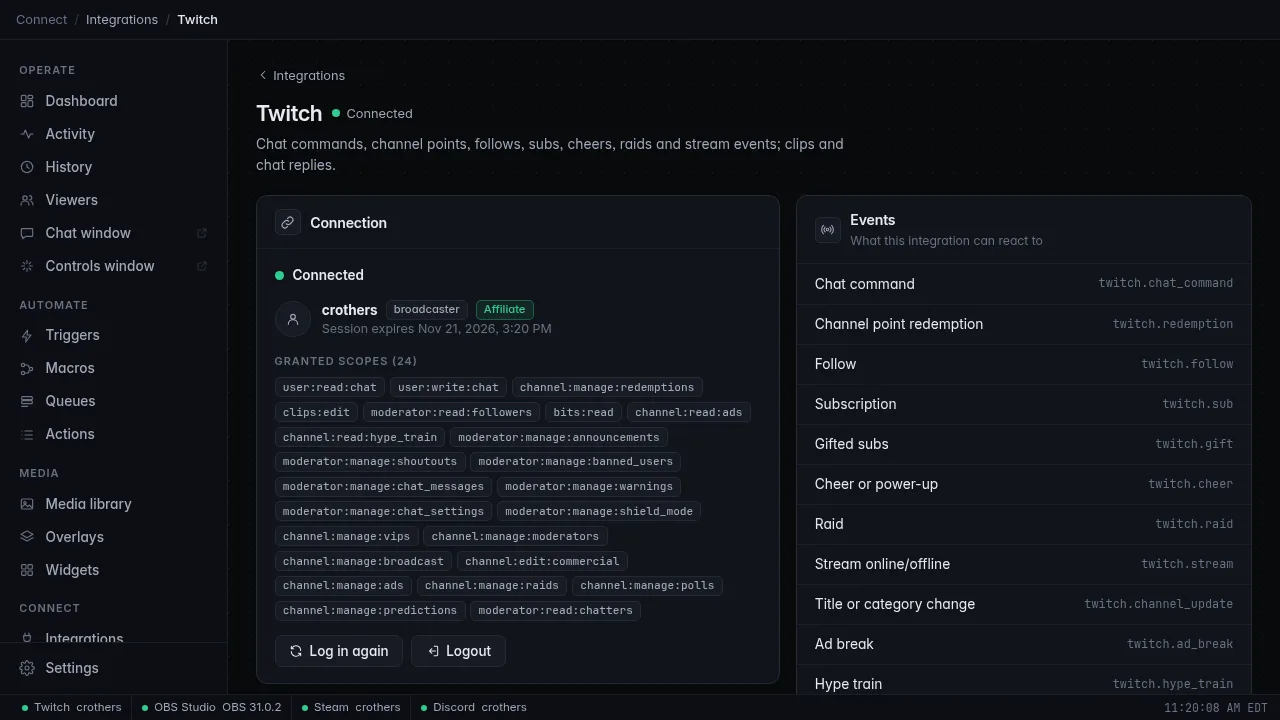Open Dashboard from the sidebar
The image size is (1280, 720).
click(113, 101)
